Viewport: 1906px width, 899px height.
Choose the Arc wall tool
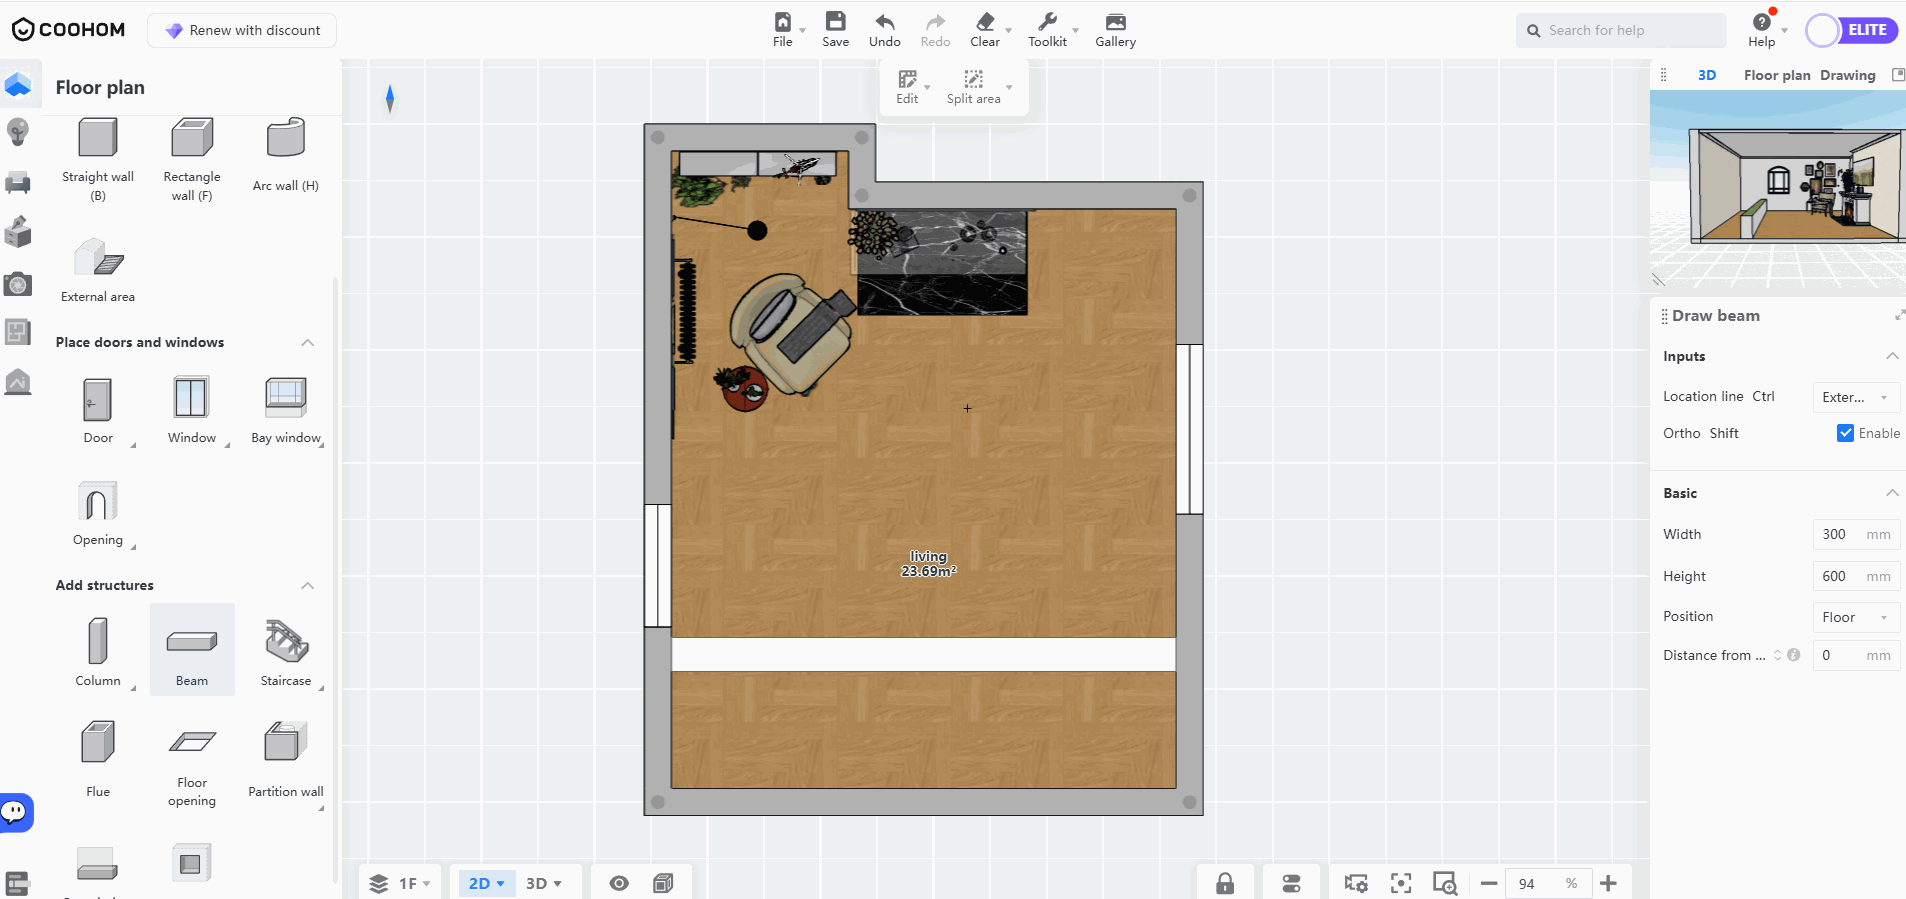286,140
